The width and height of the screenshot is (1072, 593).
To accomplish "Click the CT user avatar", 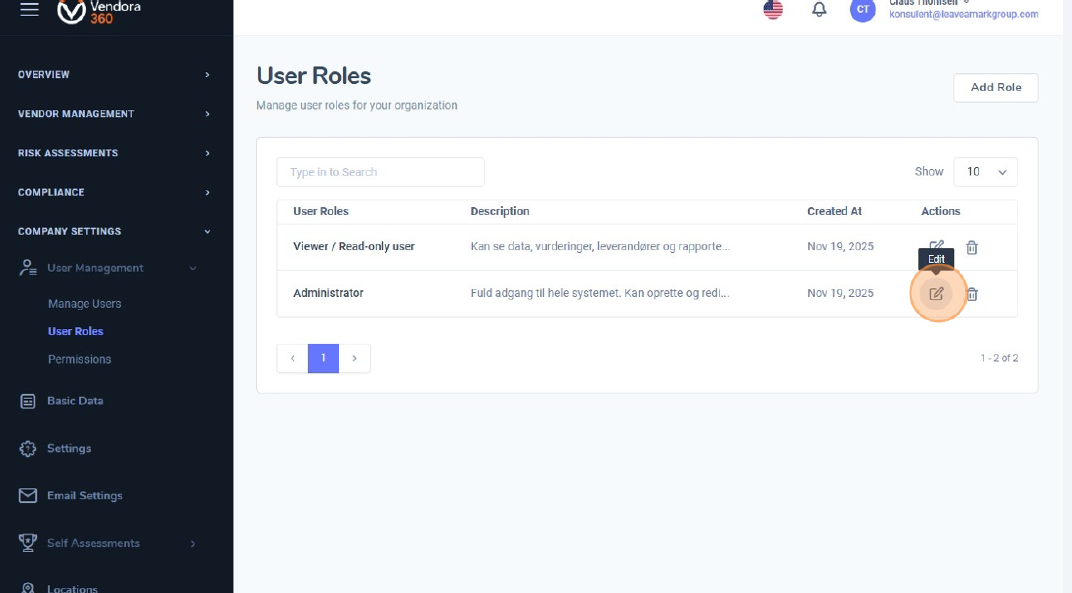I will (862, 10).
